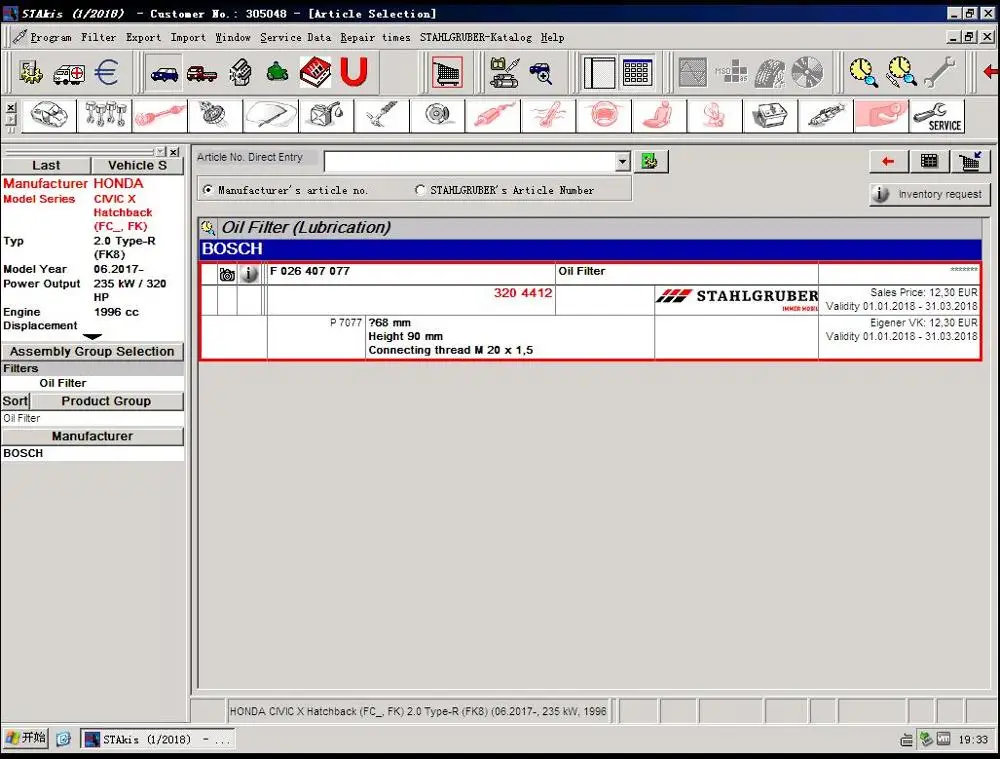Select the green motorcycle vehicle type
Screen dimensions: 1000x759
pyautogui.click(x=277, y=73)
